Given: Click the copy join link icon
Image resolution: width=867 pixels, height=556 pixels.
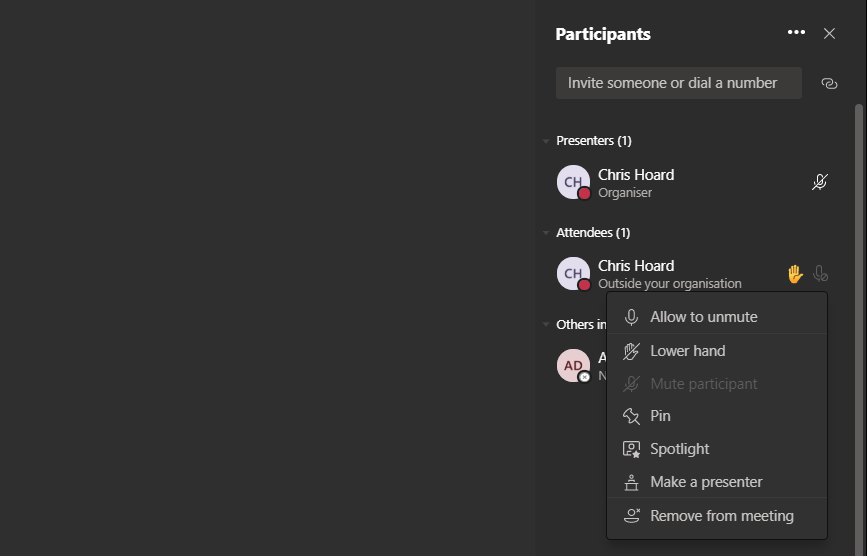Looking at the screenshot, I should 829,83.
